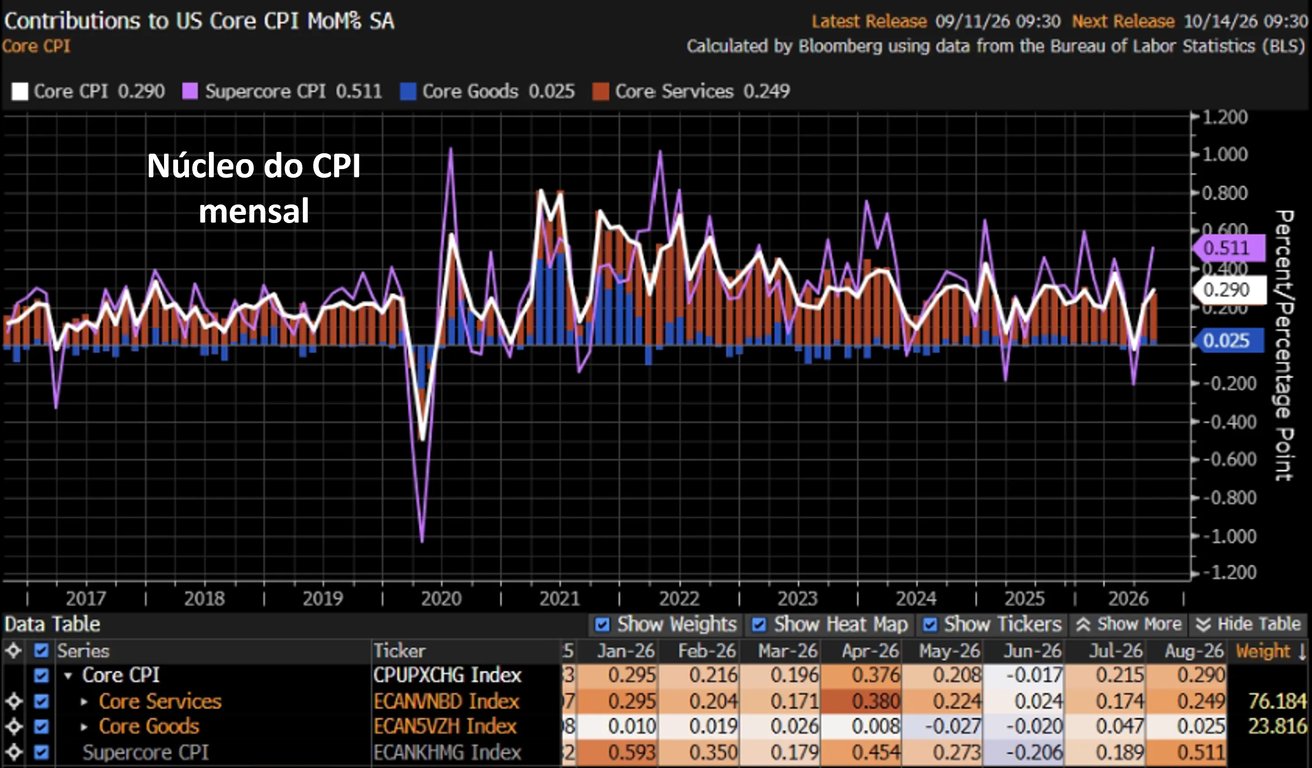
Task: Click the move handle icon for Supercore CPI row
Action: point(12,753)
